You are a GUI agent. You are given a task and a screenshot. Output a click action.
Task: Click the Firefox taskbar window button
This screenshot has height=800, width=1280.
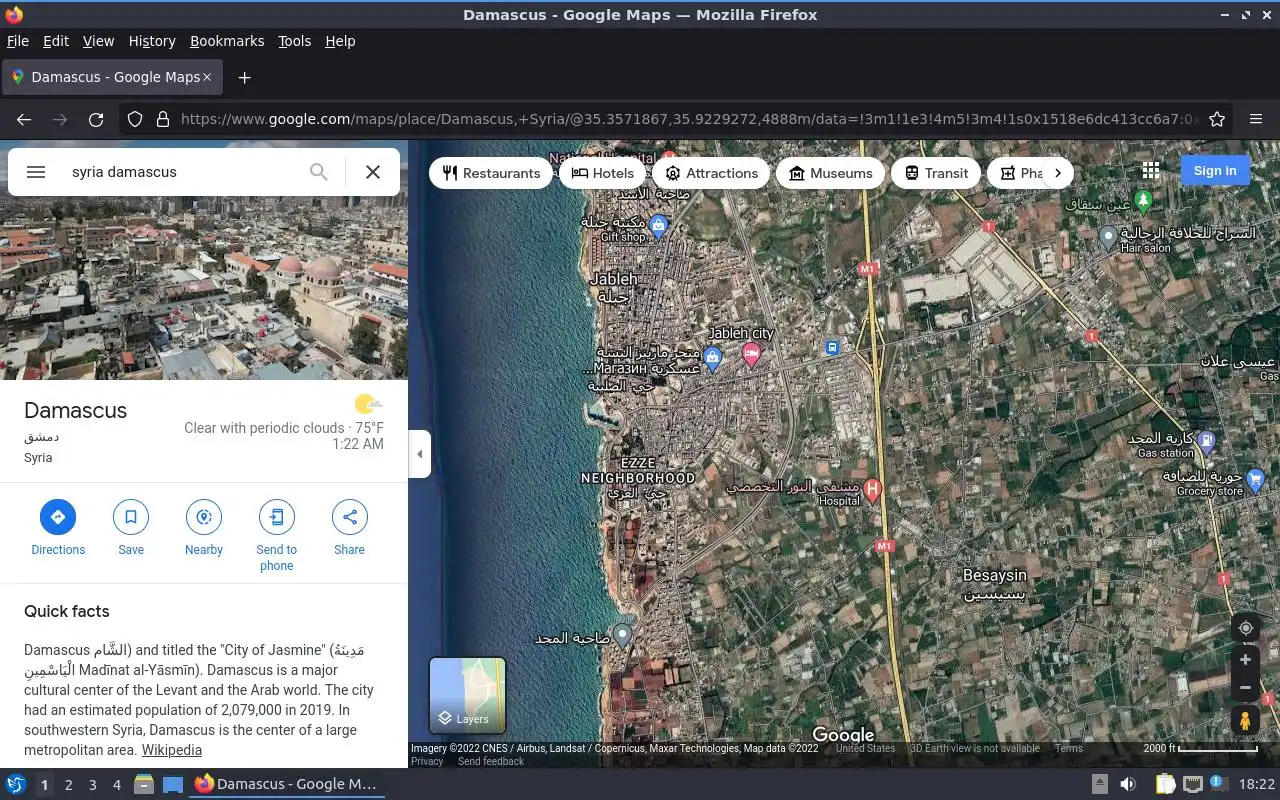286,785
